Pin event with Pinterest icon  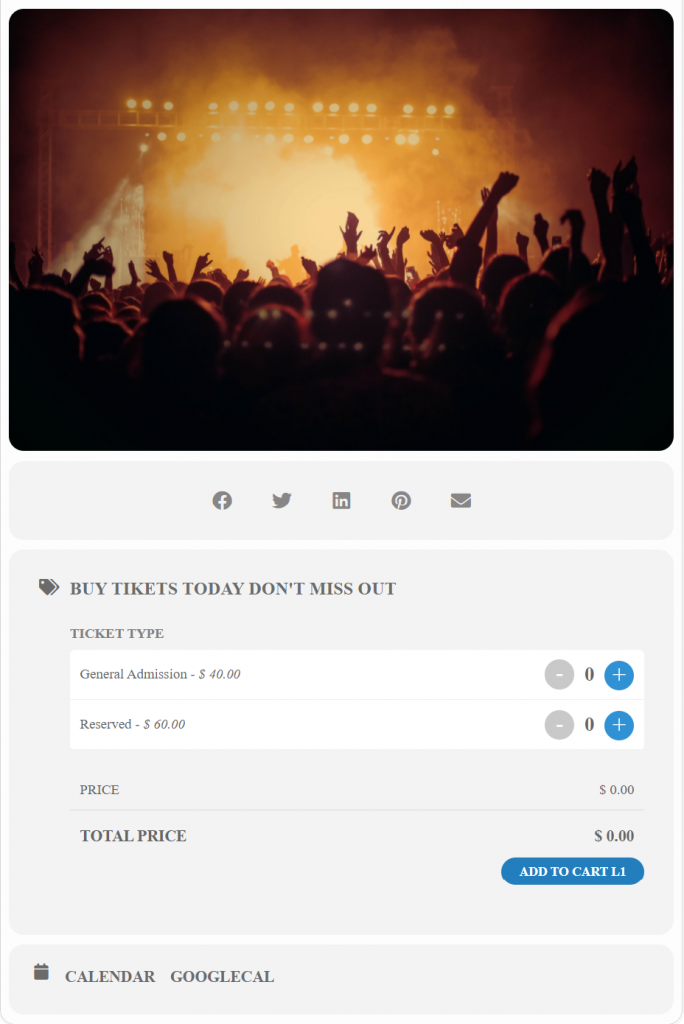[401, 500]
